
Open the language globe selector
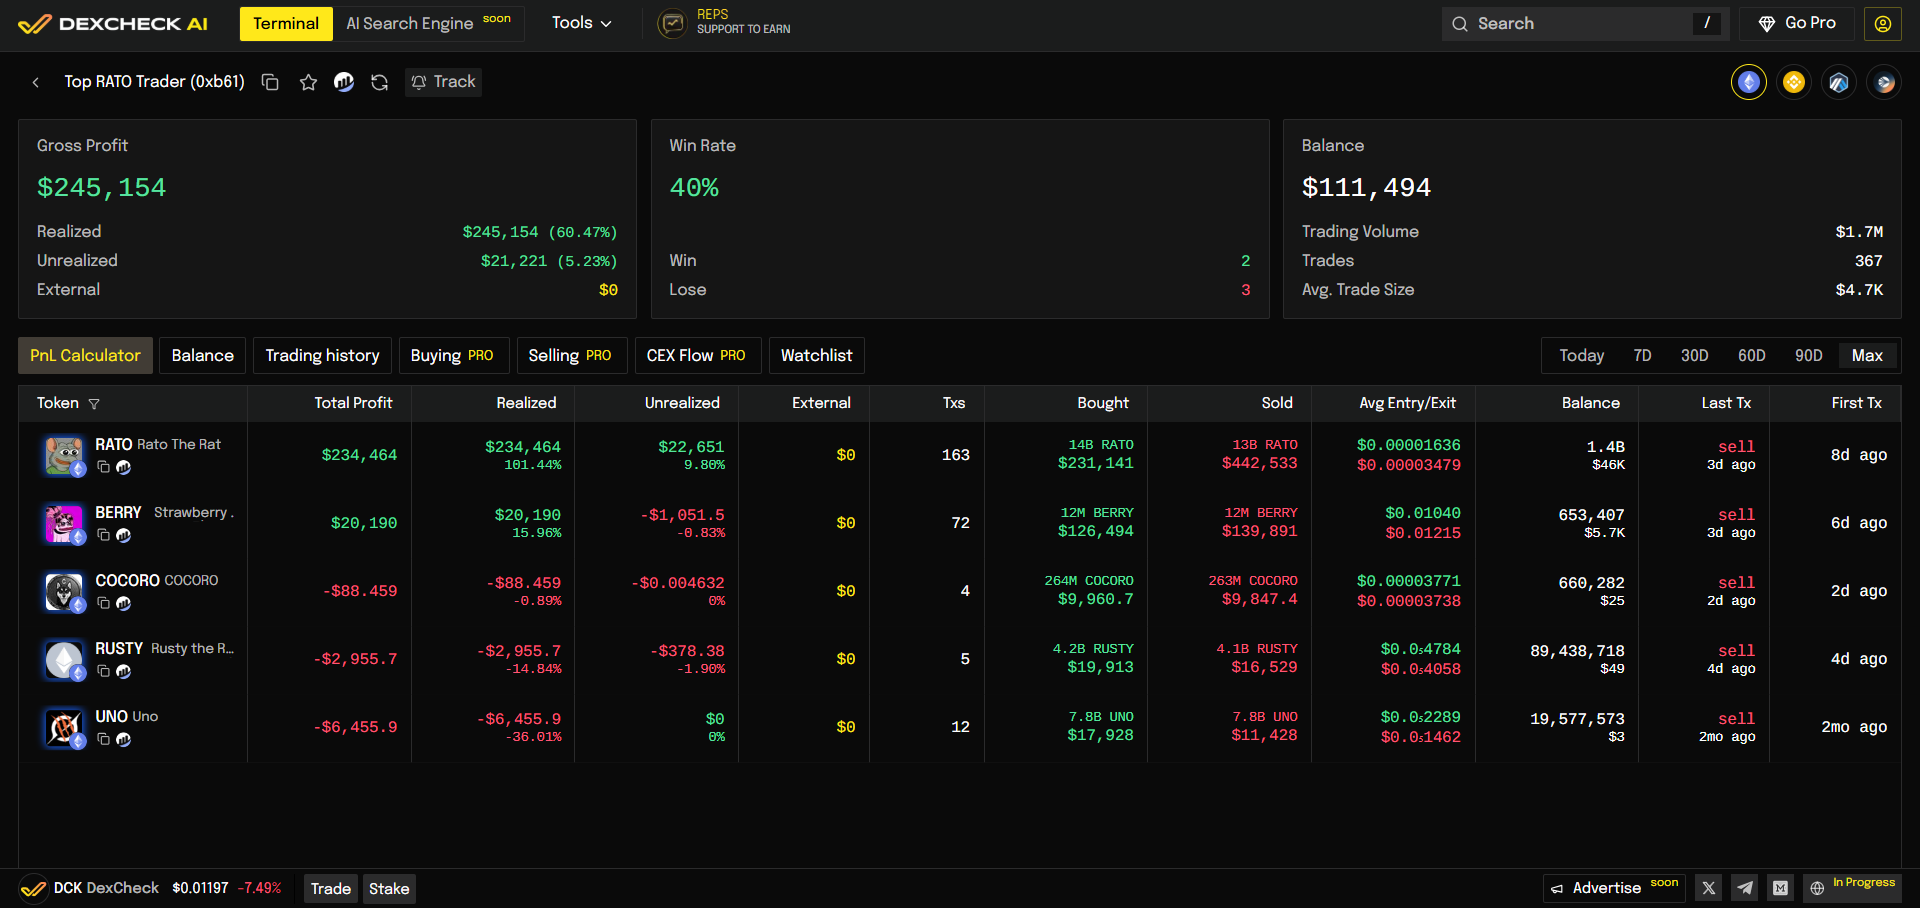tap(1817, 888)
